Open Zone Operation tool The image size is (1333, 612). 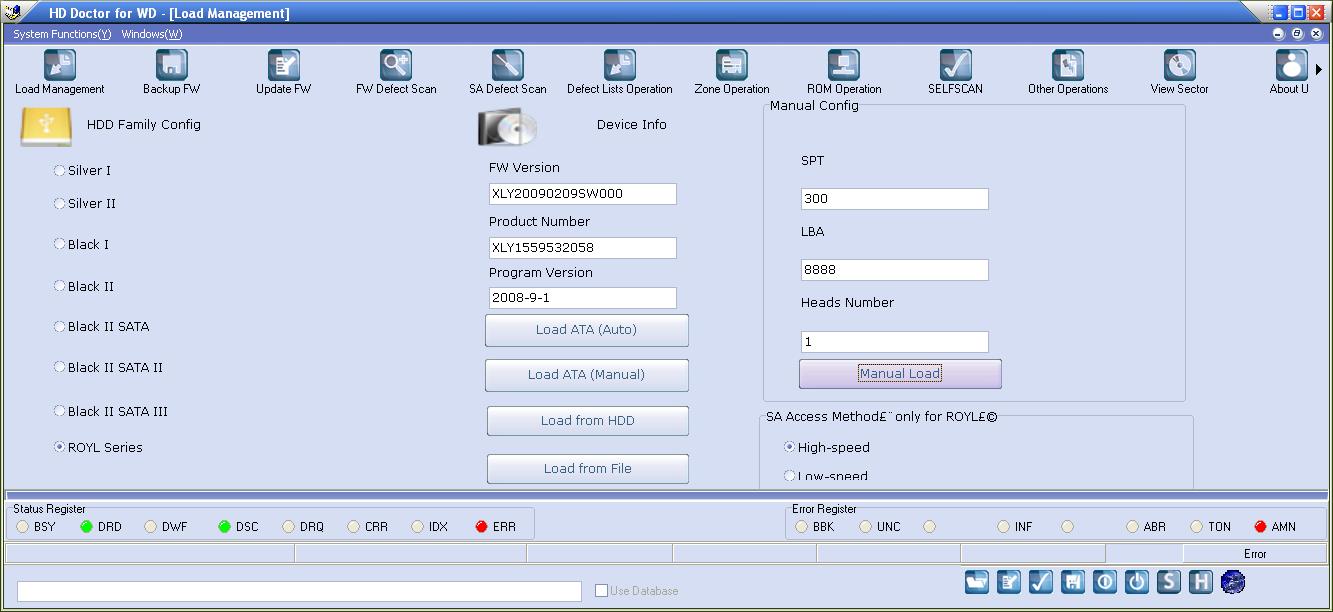(732, 66)
